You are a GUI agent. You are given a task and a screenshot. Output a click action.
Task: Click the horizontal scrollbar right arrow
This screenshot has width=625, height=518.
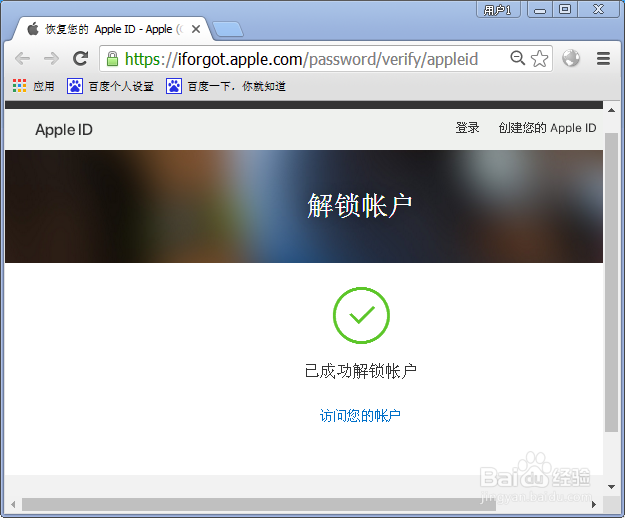tap(594, 504)
